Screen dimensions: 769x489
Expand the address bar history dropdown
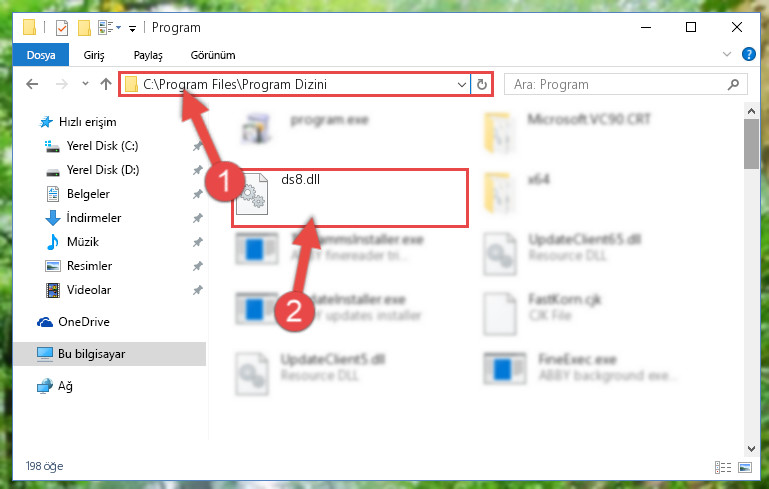461,84
